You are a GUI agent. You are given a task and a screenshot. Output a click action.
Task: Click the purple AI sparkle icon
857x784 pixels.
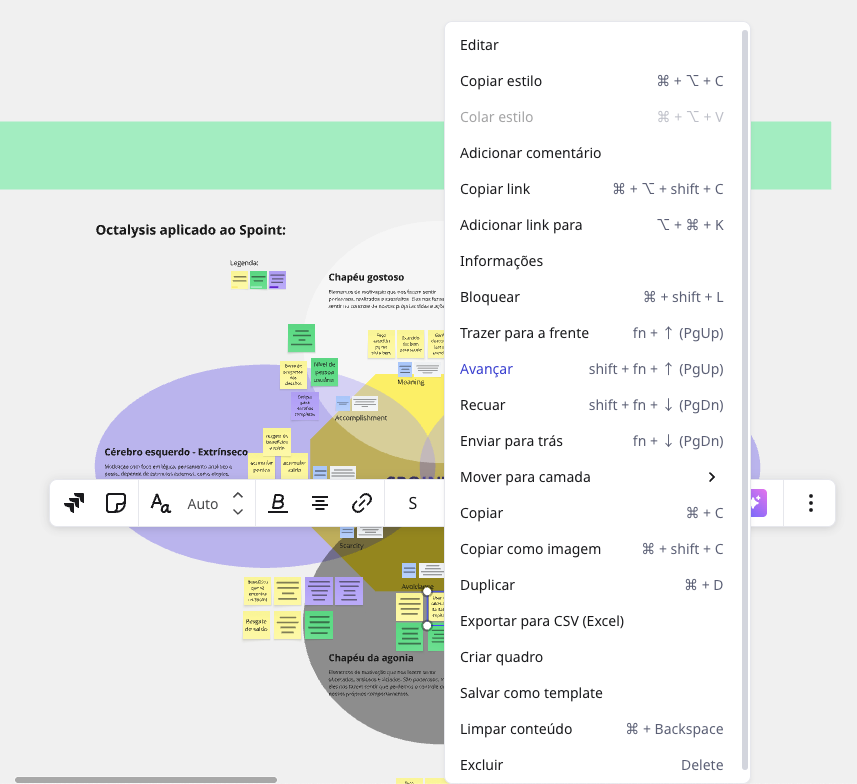point(758,503)
